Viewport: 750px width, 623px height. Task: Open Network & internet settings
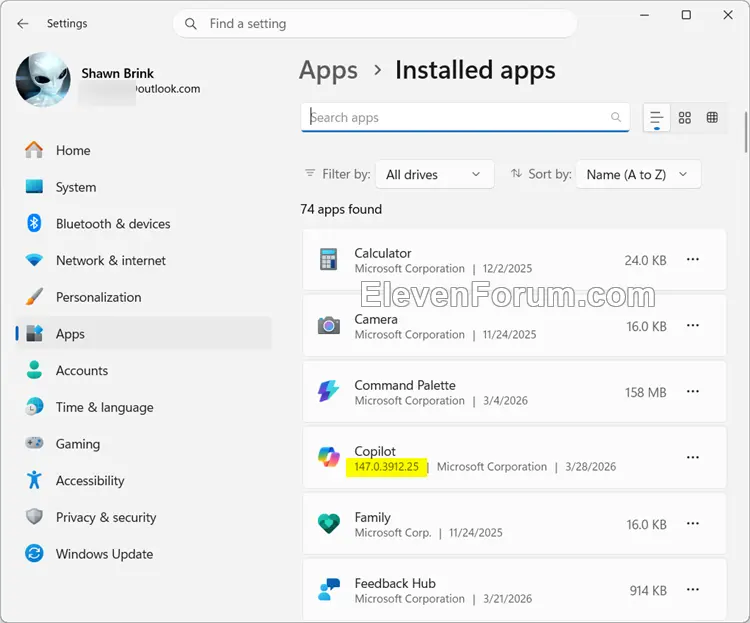143,260
